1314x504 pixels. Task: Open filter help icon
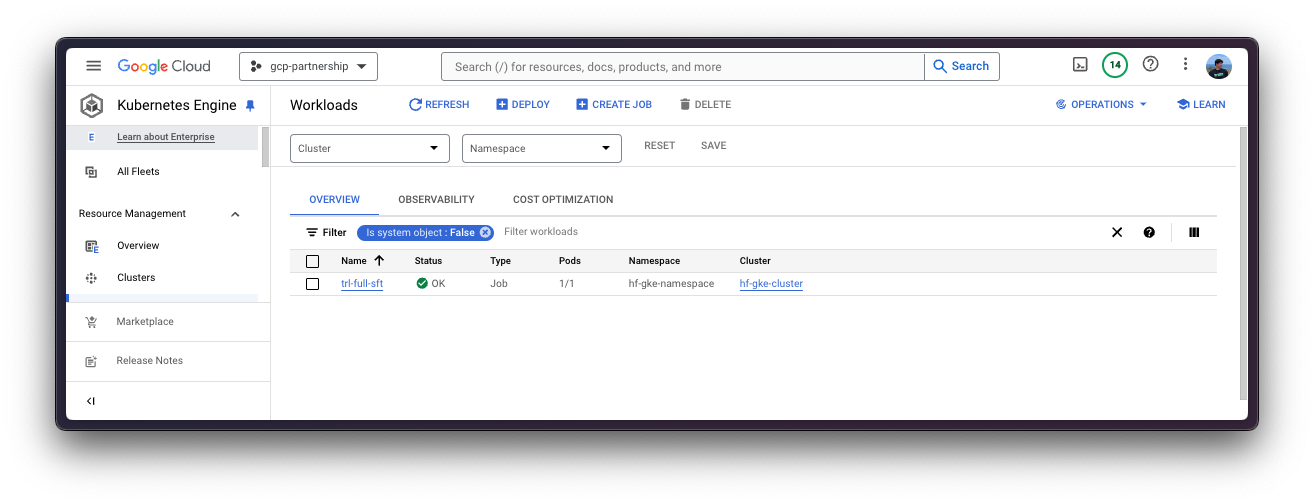(x=1149, y=233)
